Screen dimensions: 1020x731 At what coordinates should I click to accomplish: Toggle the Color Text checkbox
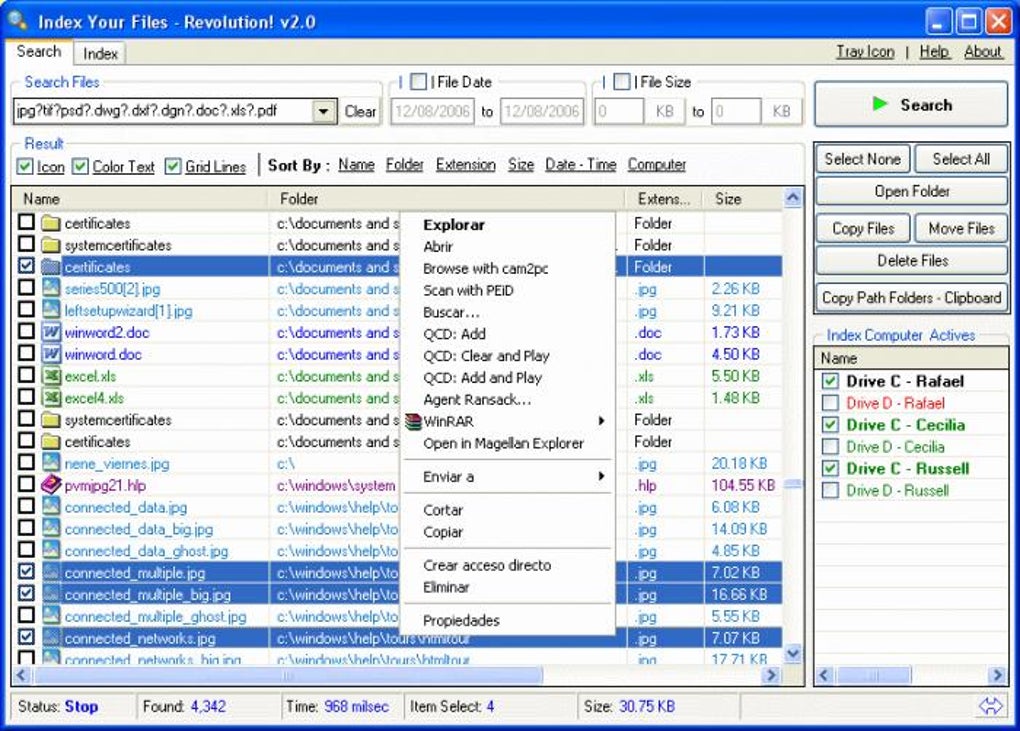click(81, 166)
